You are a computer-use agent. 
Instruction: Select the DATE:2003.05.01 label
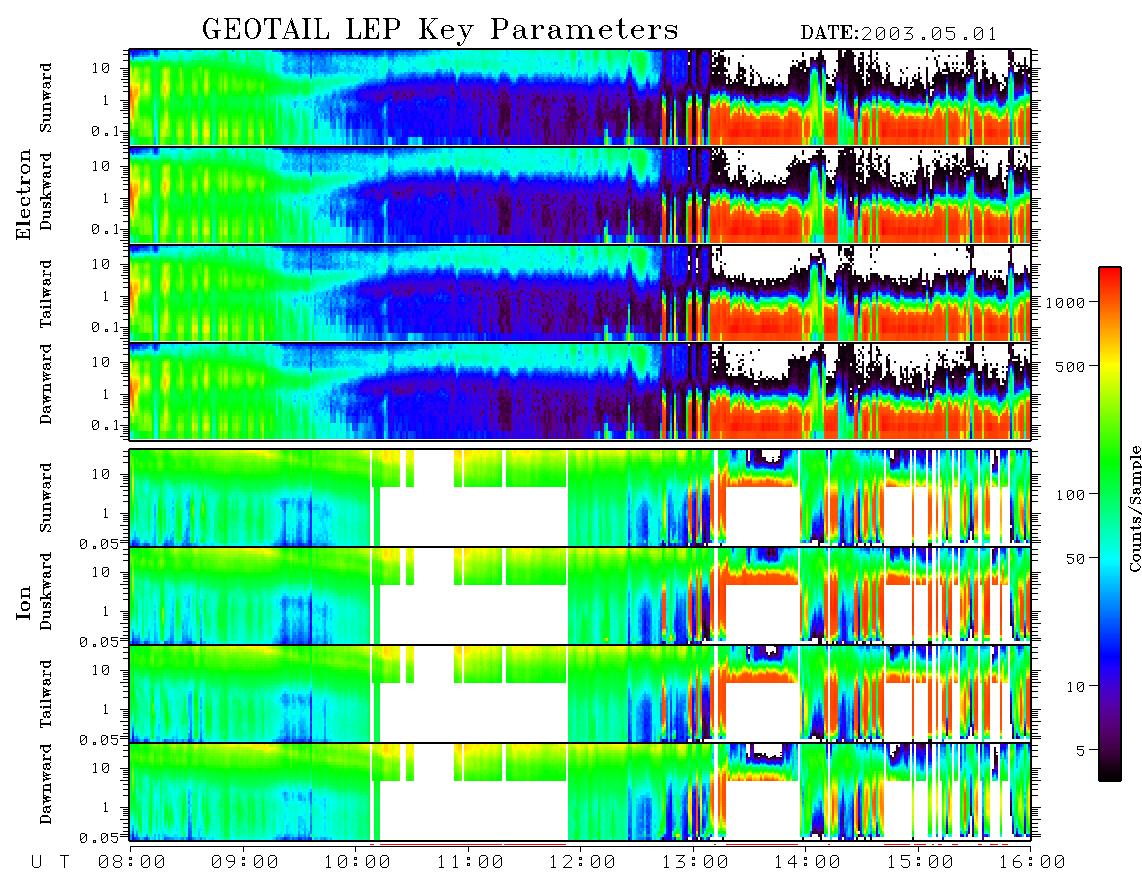pyautogui.click(x=898, y=34)
